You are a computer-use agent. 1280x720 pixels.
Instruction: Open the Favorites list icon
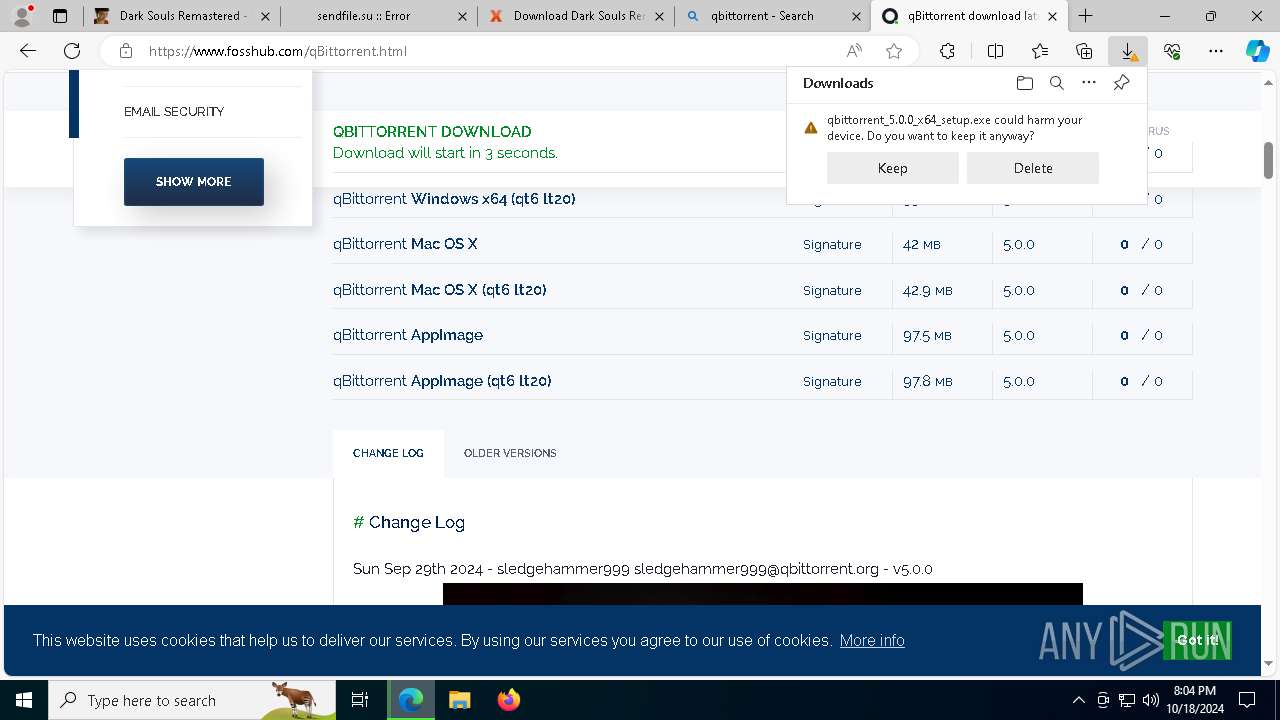(x=1040, y=51)
